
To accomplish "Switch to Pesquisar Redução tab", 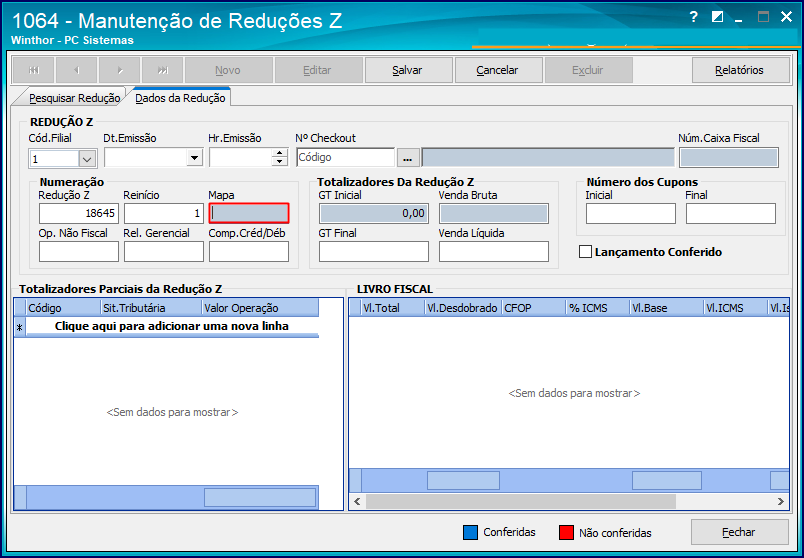I will point(74,98).
